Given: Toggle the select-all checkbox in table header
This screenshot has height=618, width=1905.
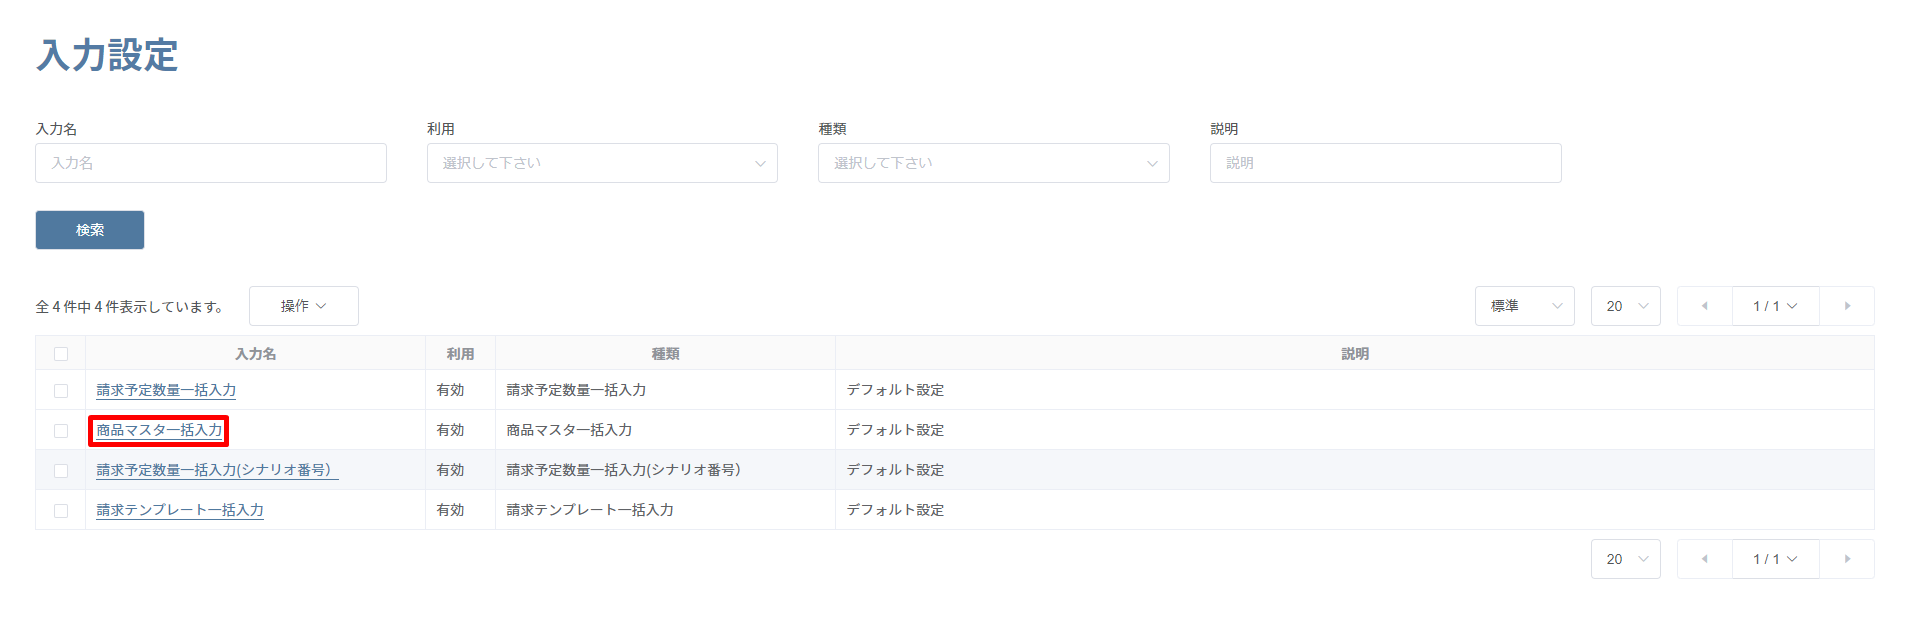Looking at the screenshot, I should tap(61, 354).
